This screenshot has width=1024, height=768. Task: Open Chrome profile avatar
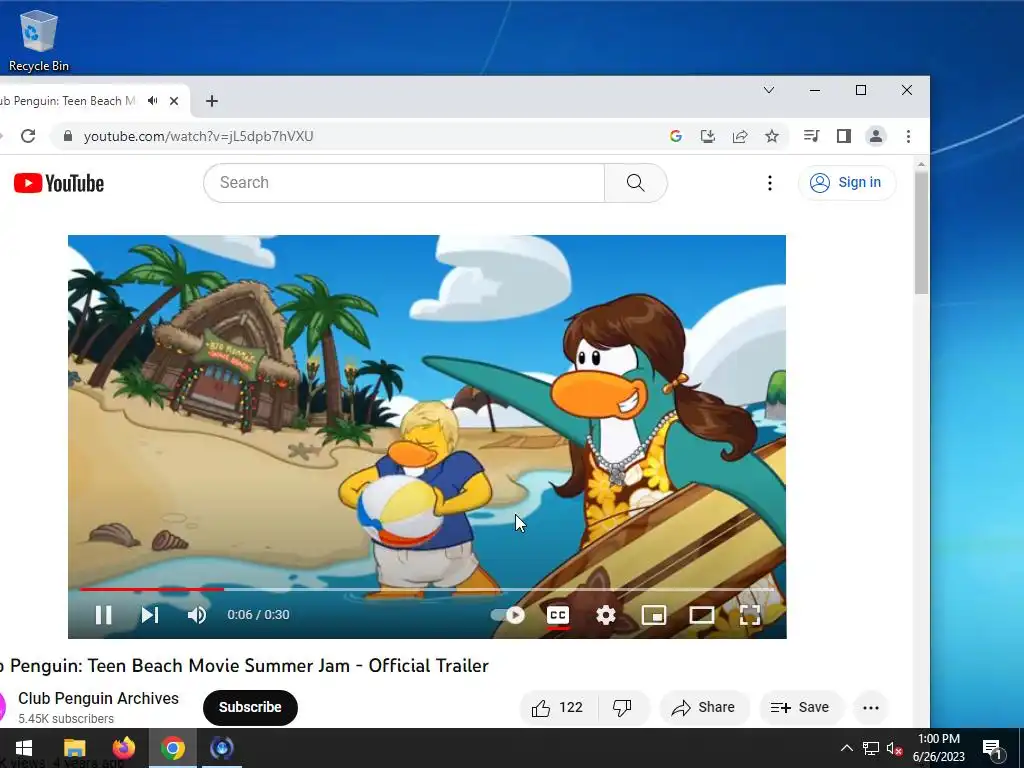pos(876,136)
